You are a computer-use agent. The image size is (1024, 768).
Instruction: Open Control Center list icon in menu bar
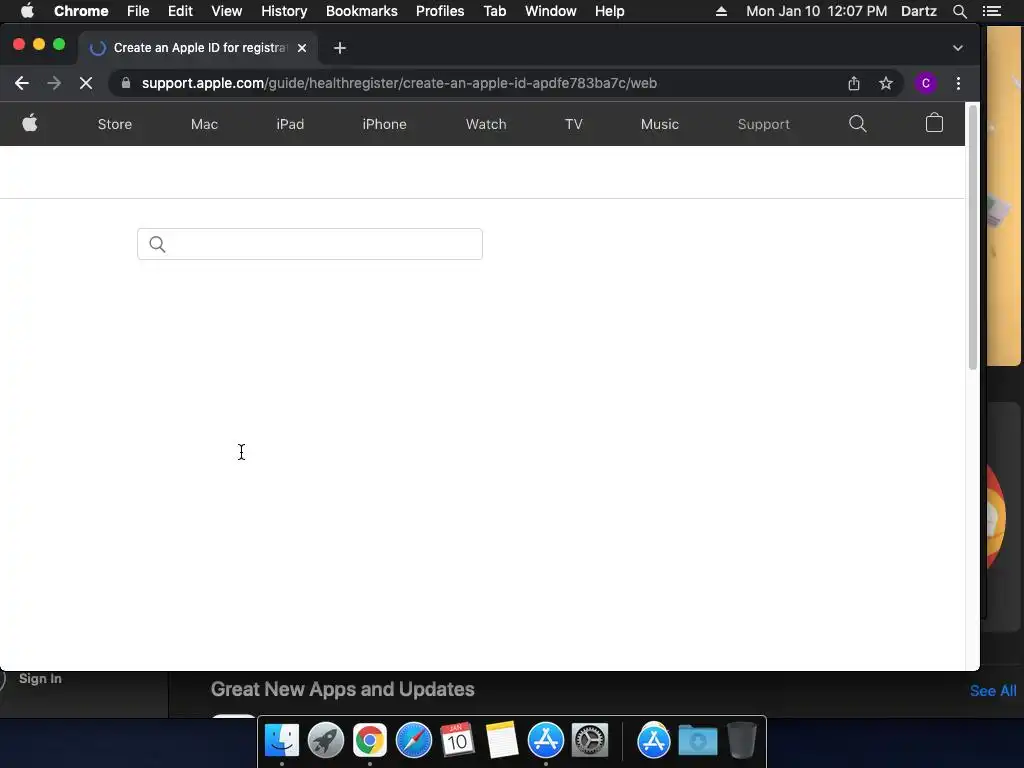pyautogui.click(x=991, y=11)
